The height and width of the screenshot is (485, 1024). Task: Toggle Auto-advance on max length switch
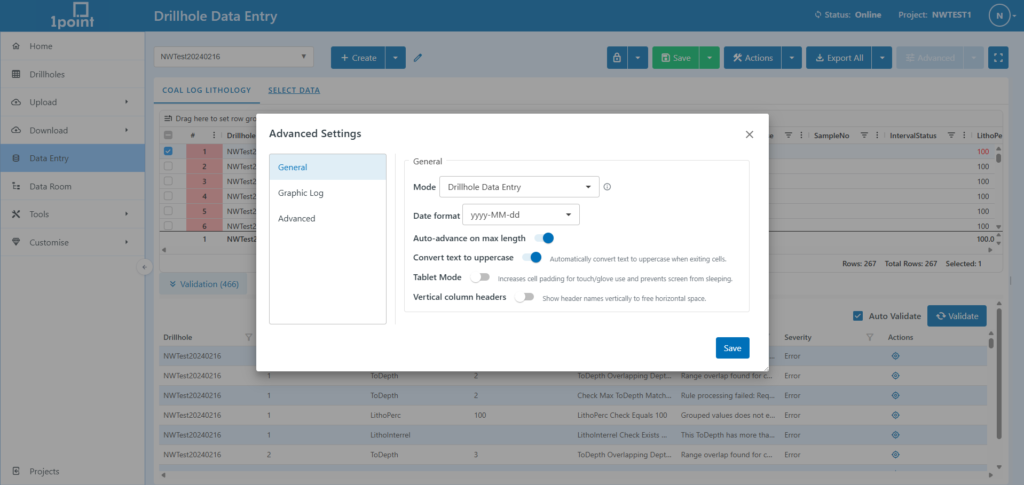(543, 238)
